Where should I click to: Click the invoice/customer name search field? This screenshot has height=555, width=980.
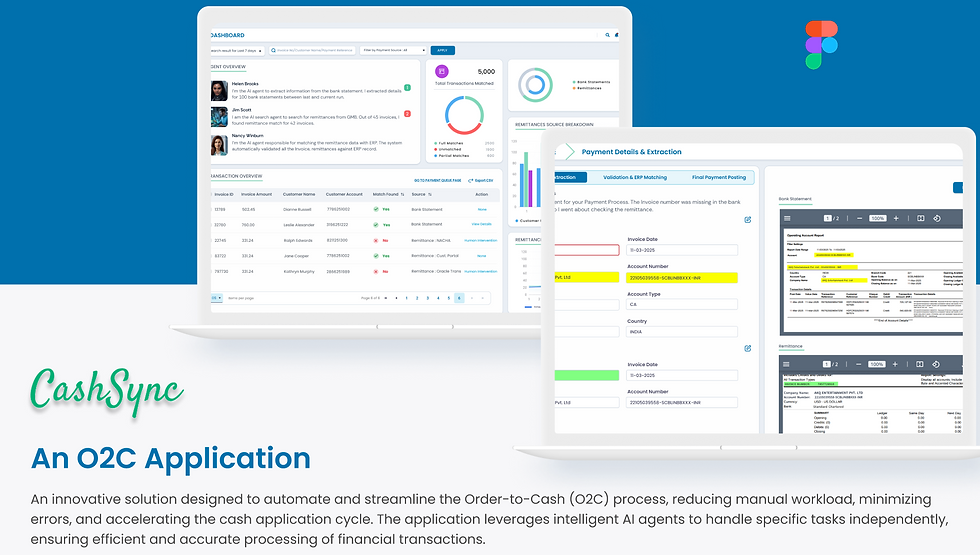pos(312,50)
